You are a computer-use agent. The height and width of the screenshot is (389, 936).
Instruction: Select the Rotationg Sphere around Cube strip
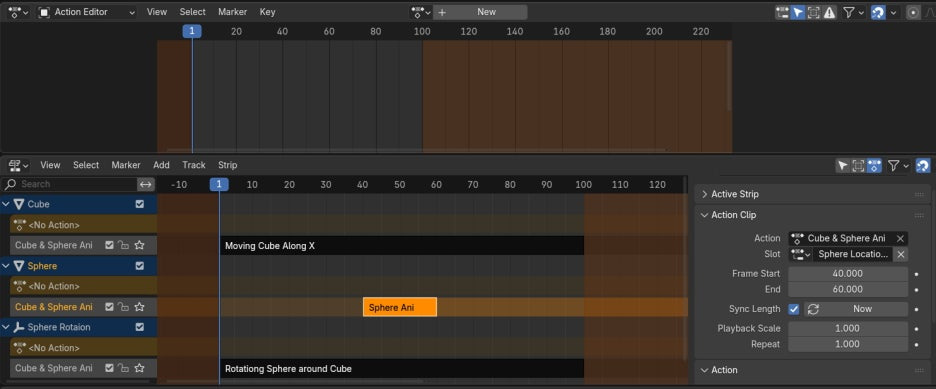click(x=402, y=368)
